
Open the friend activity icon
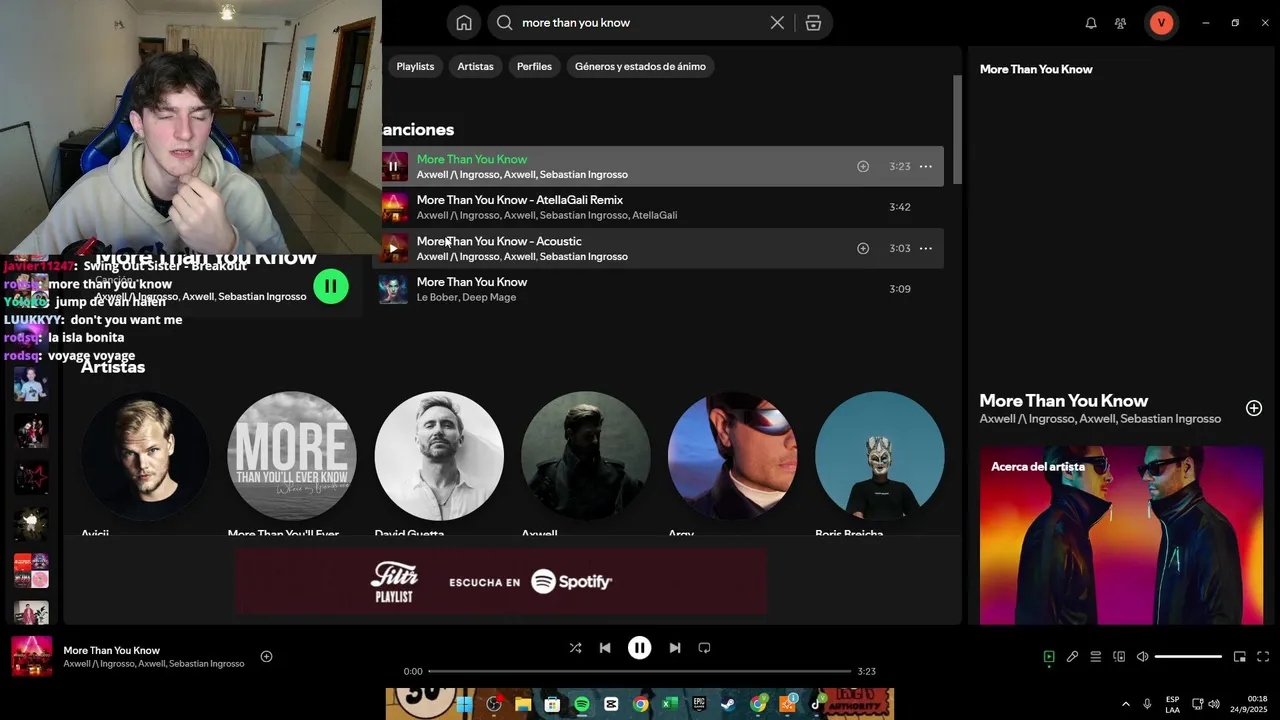[1121, 23]
